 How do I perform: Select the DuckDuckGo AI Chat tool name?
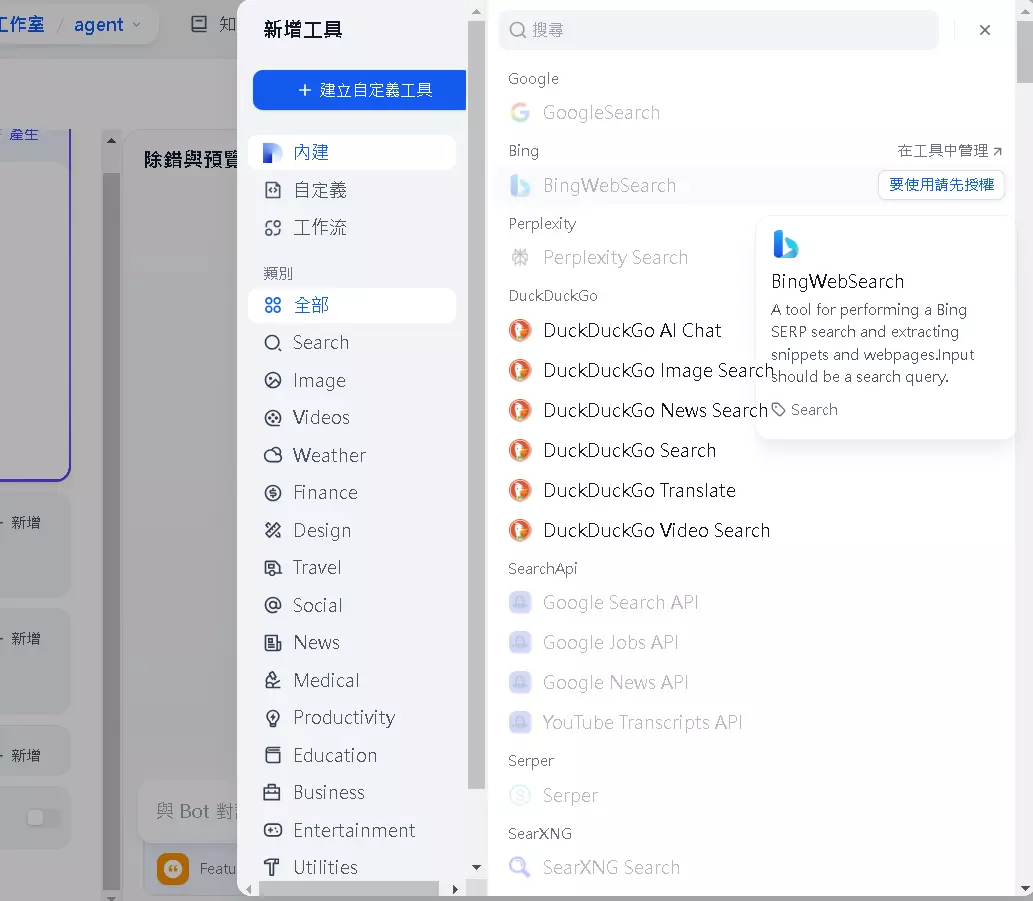632,330
